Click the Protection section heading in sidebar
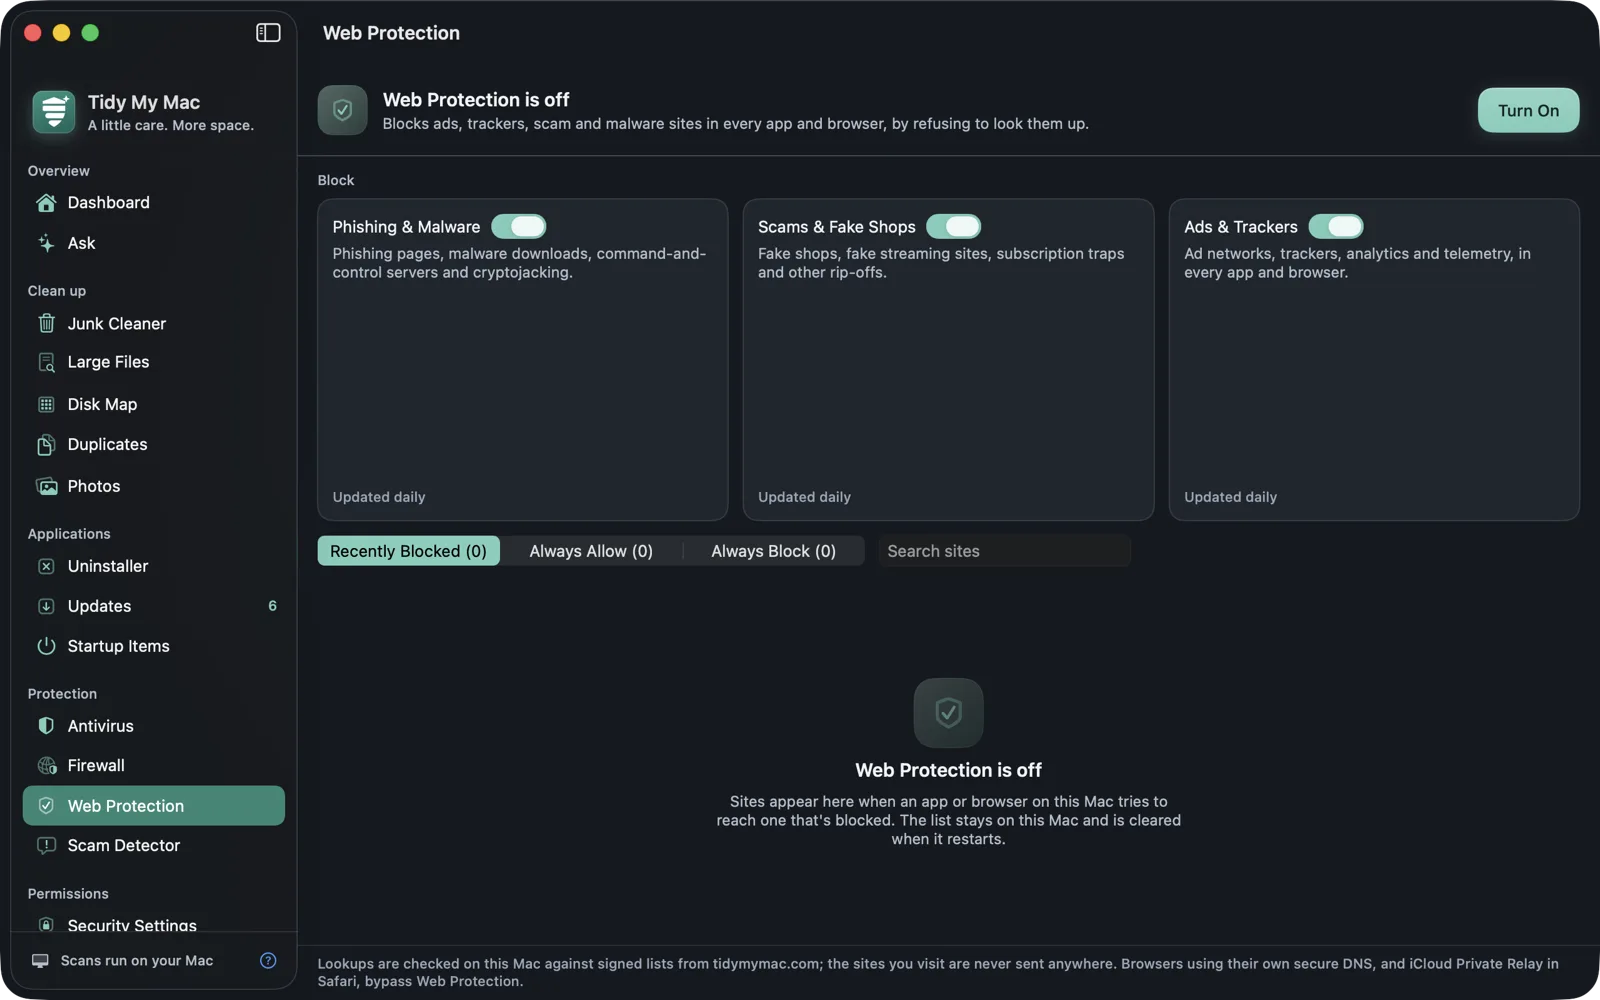Image resolution: width=1600 pixels, height=1000 pixels. click(62, 694)
